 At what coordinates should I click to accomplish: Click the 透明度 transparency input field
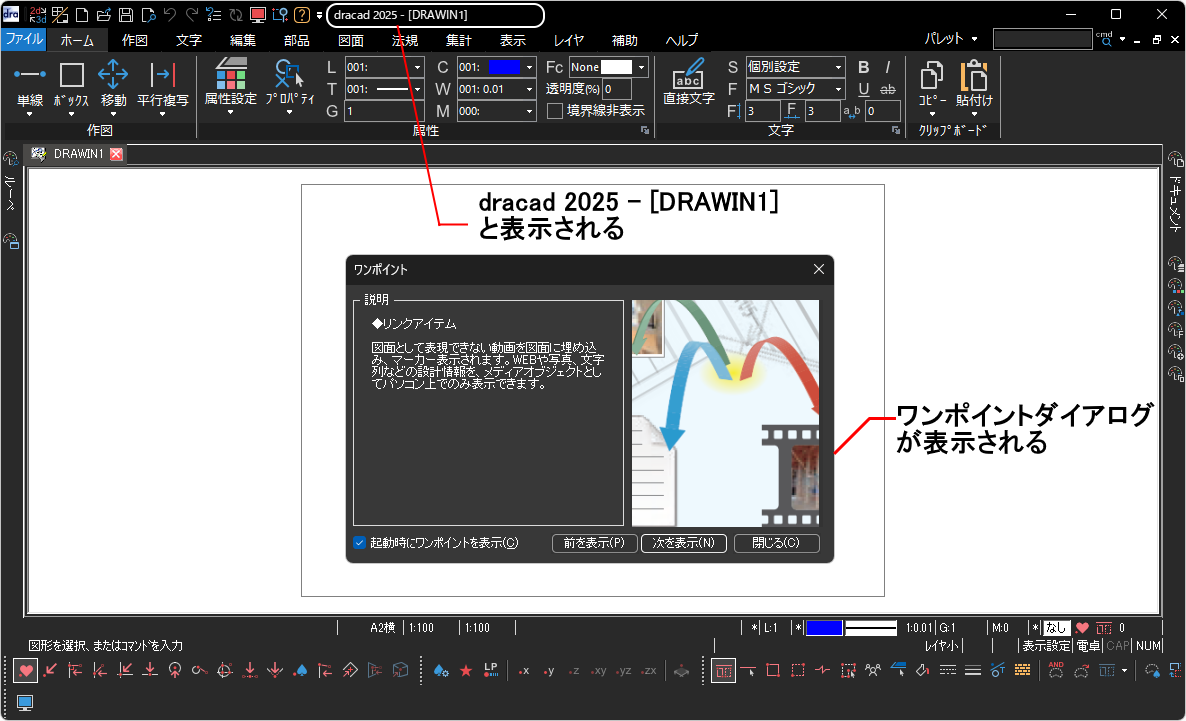coord(617,89)
